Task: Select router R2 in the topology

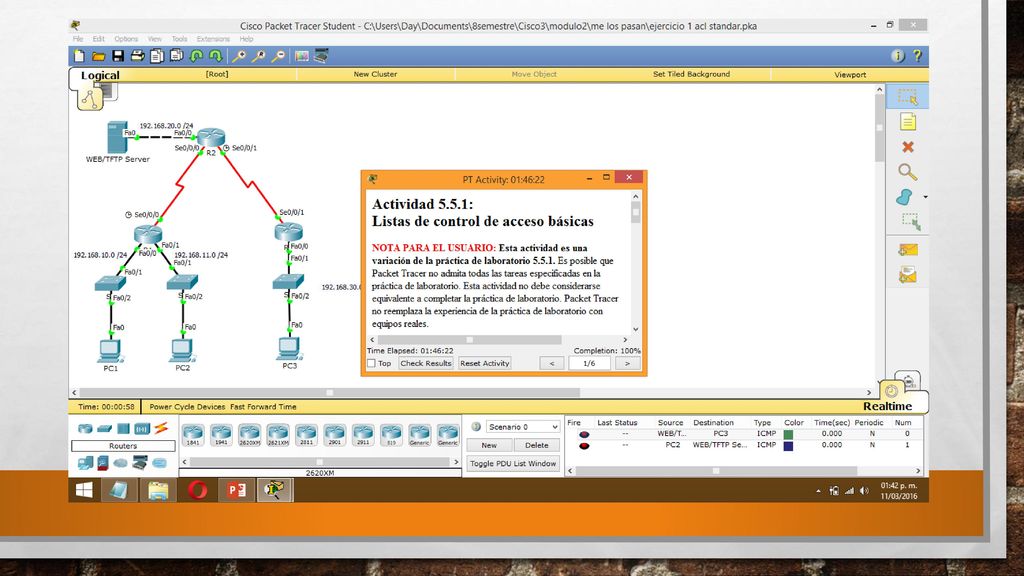Action: point(211,138)
